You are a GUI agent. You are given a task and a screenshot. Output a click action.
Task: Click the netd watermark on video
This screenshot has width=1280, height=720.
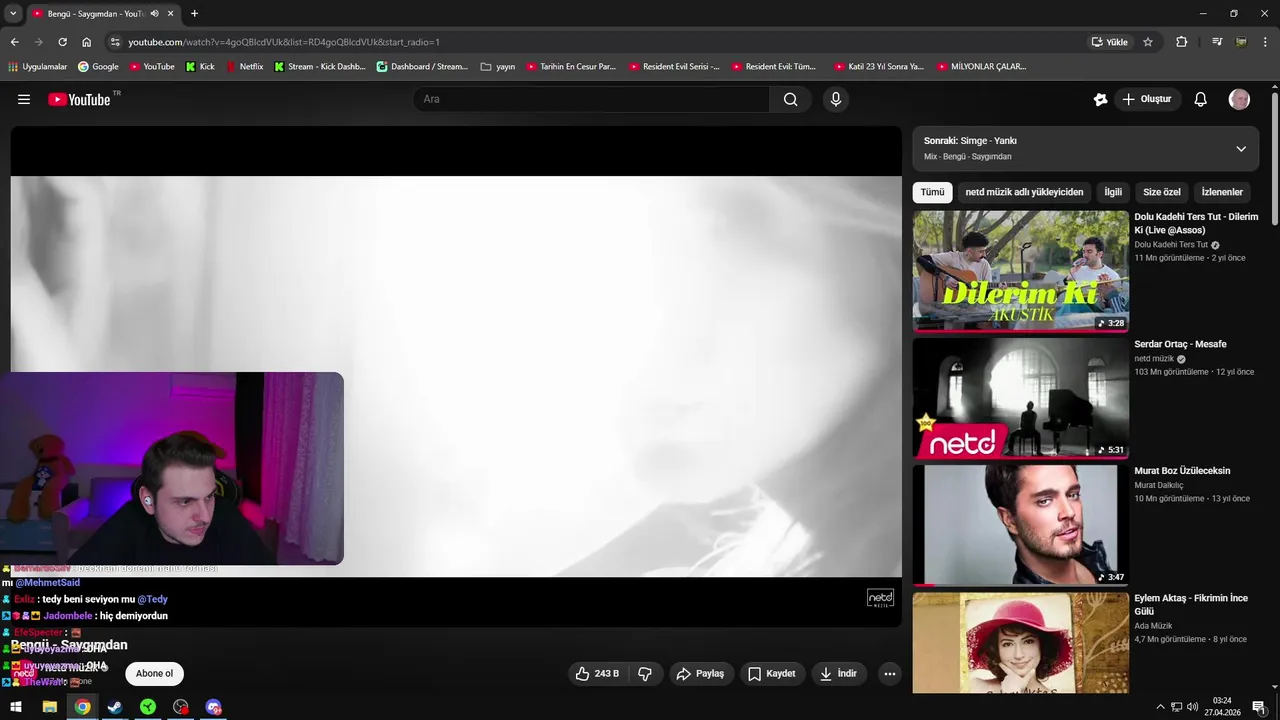pos(880,598)
